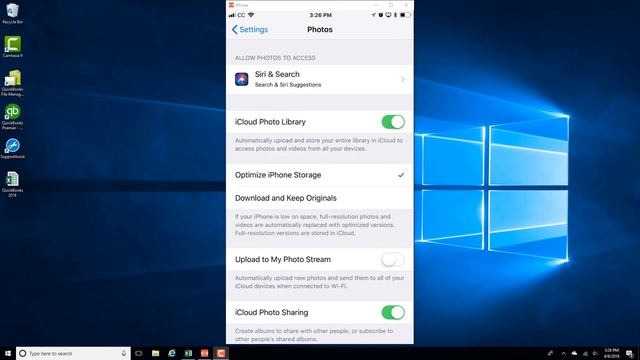
Task: Click the iCloud Photo Library description text
Action: click(x=319, y=144)
